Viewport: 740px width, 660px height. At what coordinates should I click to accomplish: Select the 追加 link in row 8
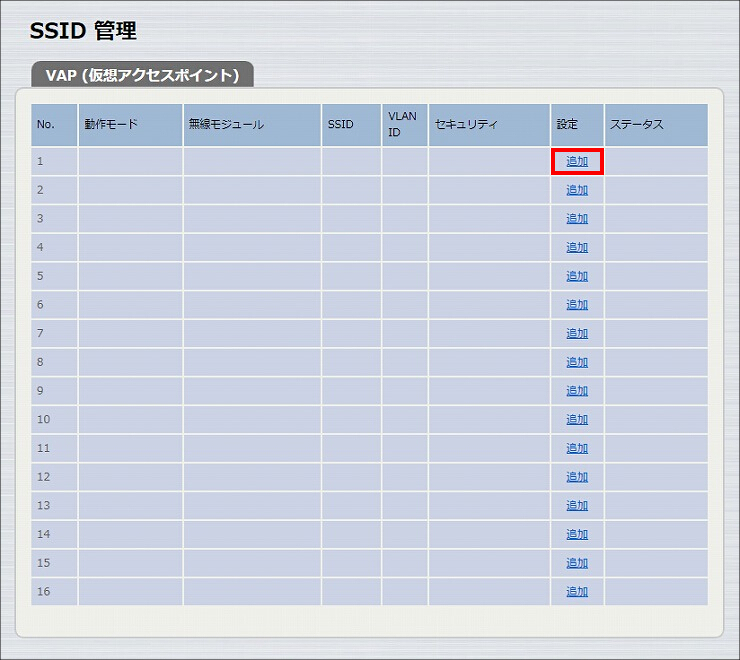pos(577,362)
